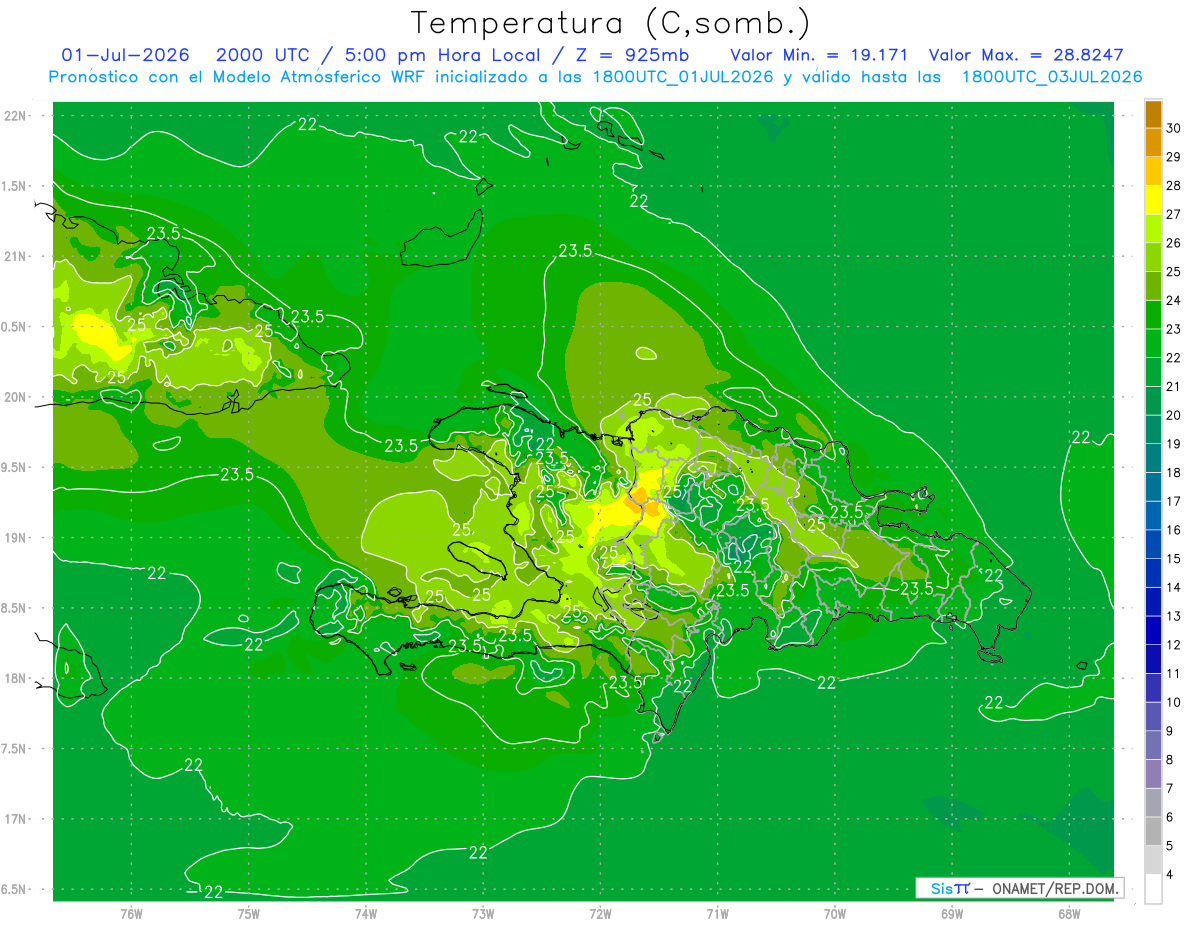Click the 72W longitude axis label
Screen dimensions: 1200x927
coord(600,914)
